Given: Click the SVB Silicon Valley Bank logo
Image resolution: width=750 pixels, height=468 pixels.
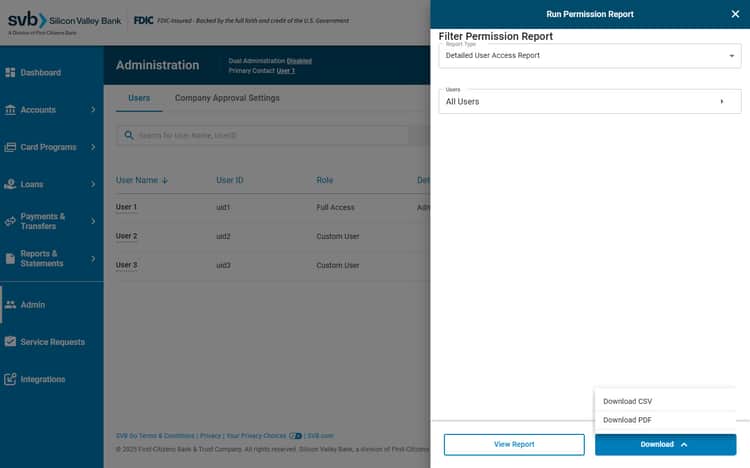Looking at the screenshot, I should click(64, 22).
